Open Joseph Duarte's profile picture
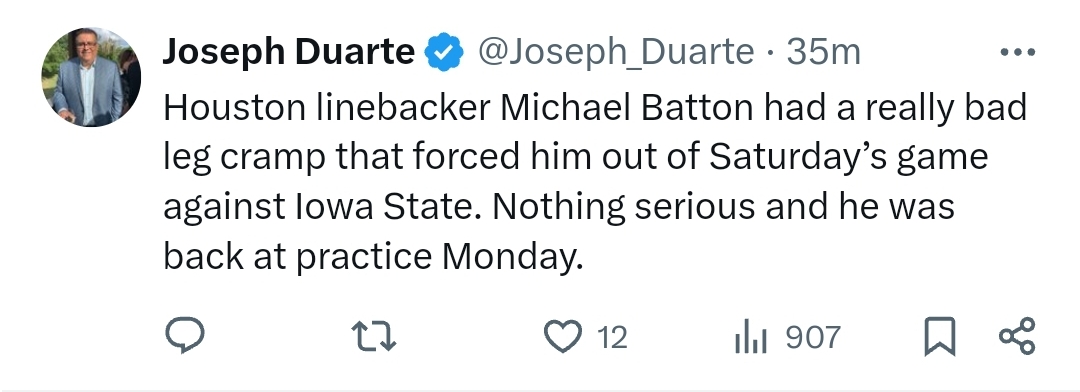This screenshot has height=392, width=1080. pos(91,77)
